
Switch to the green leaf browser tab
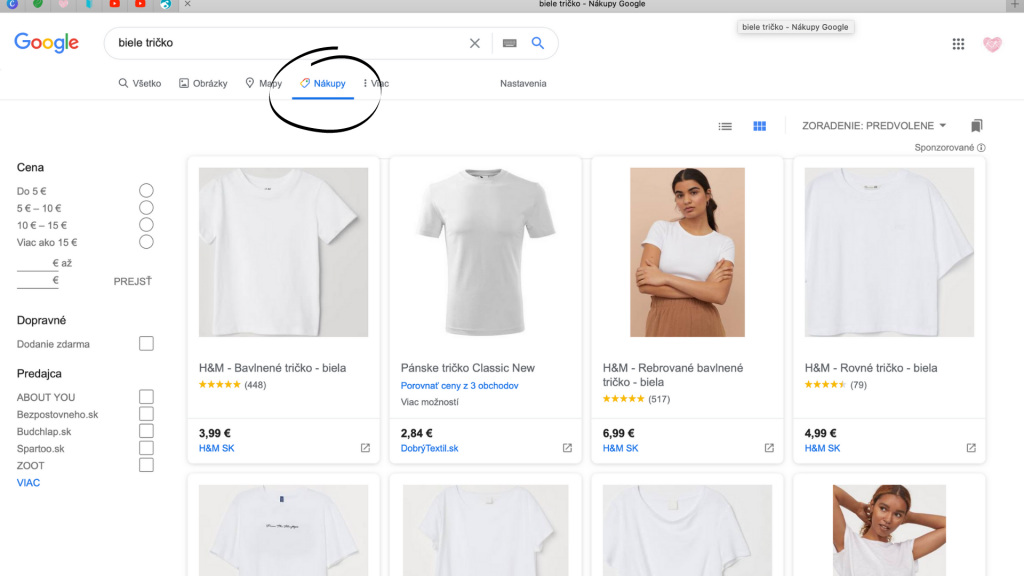(38, 4)
